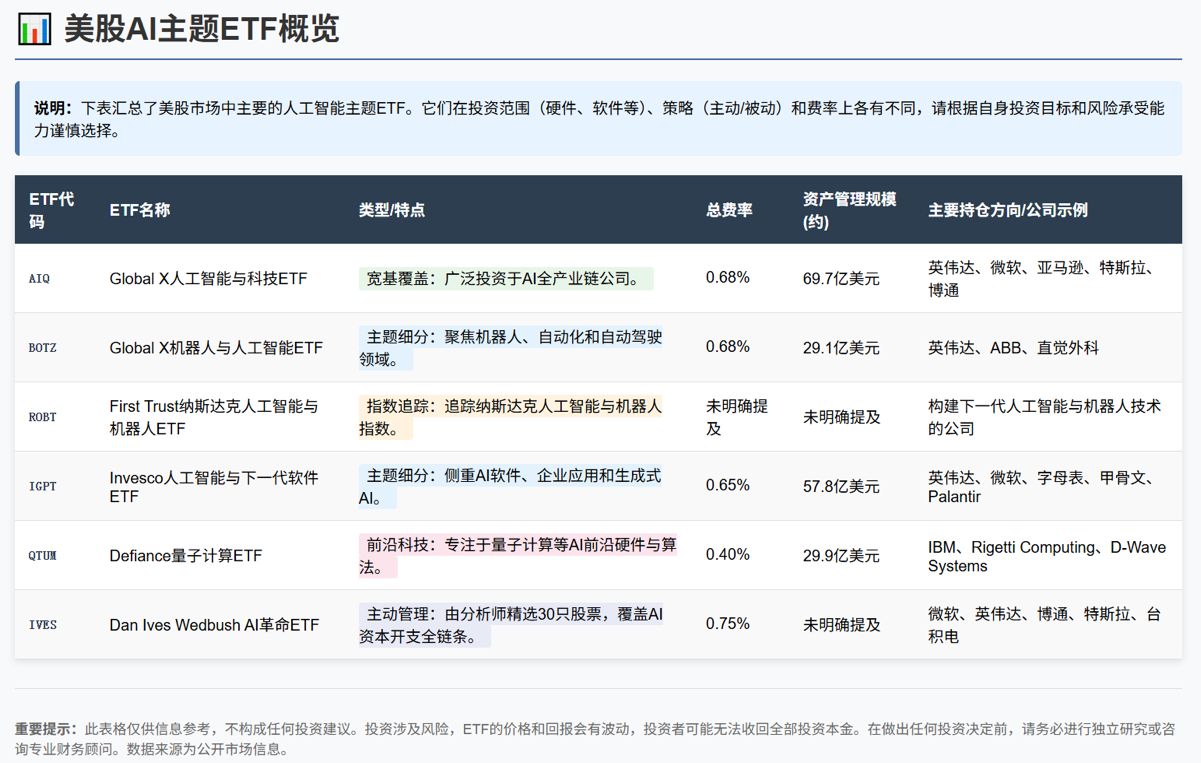
Task: Click the 总费率 column header
Action: click(x=729, y=210)
